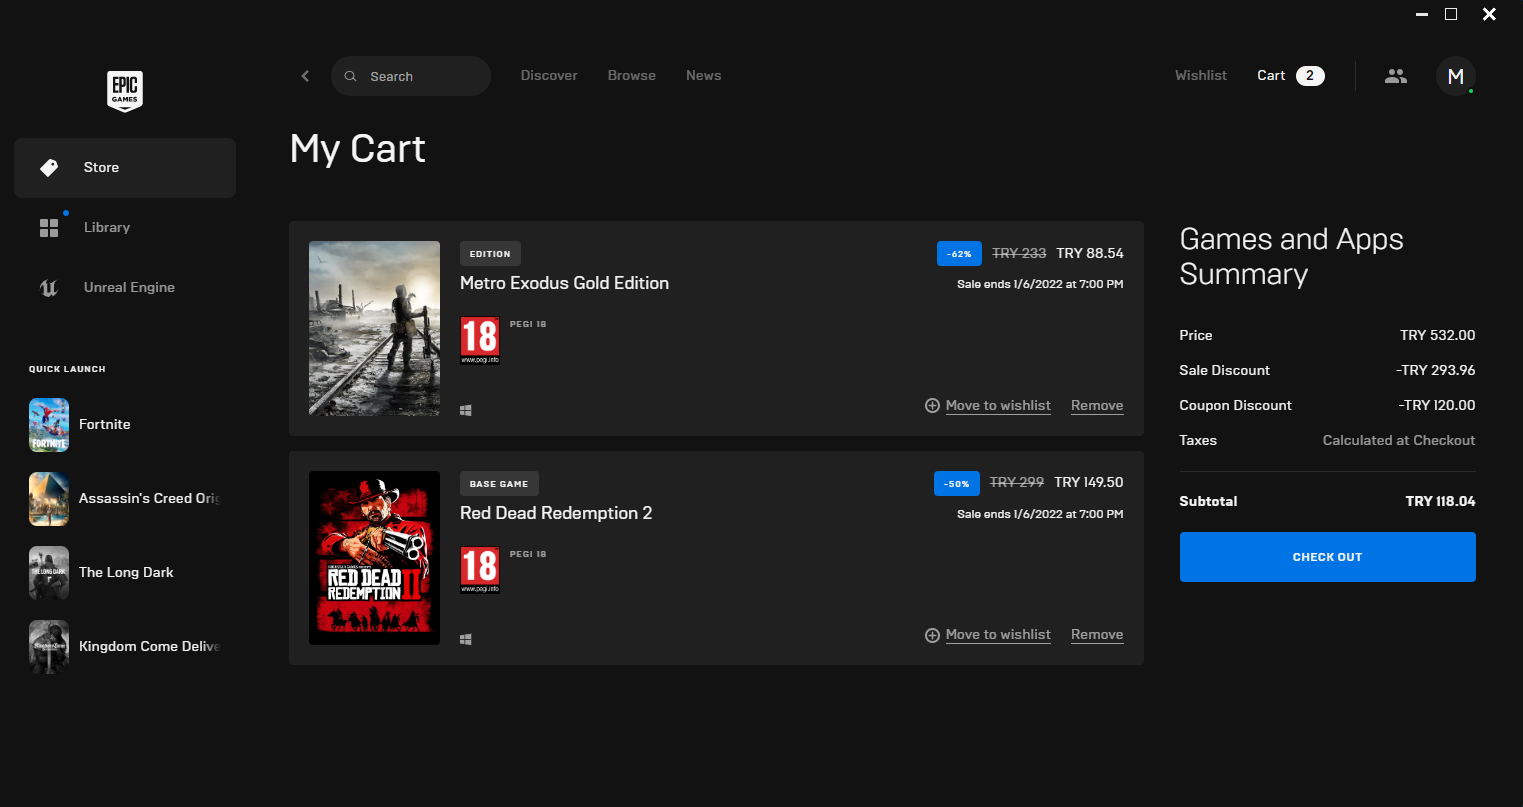The width and height of the screenshot is (1523, 807).
Task: Open the Friends list icon
Action: point(1396,76)
